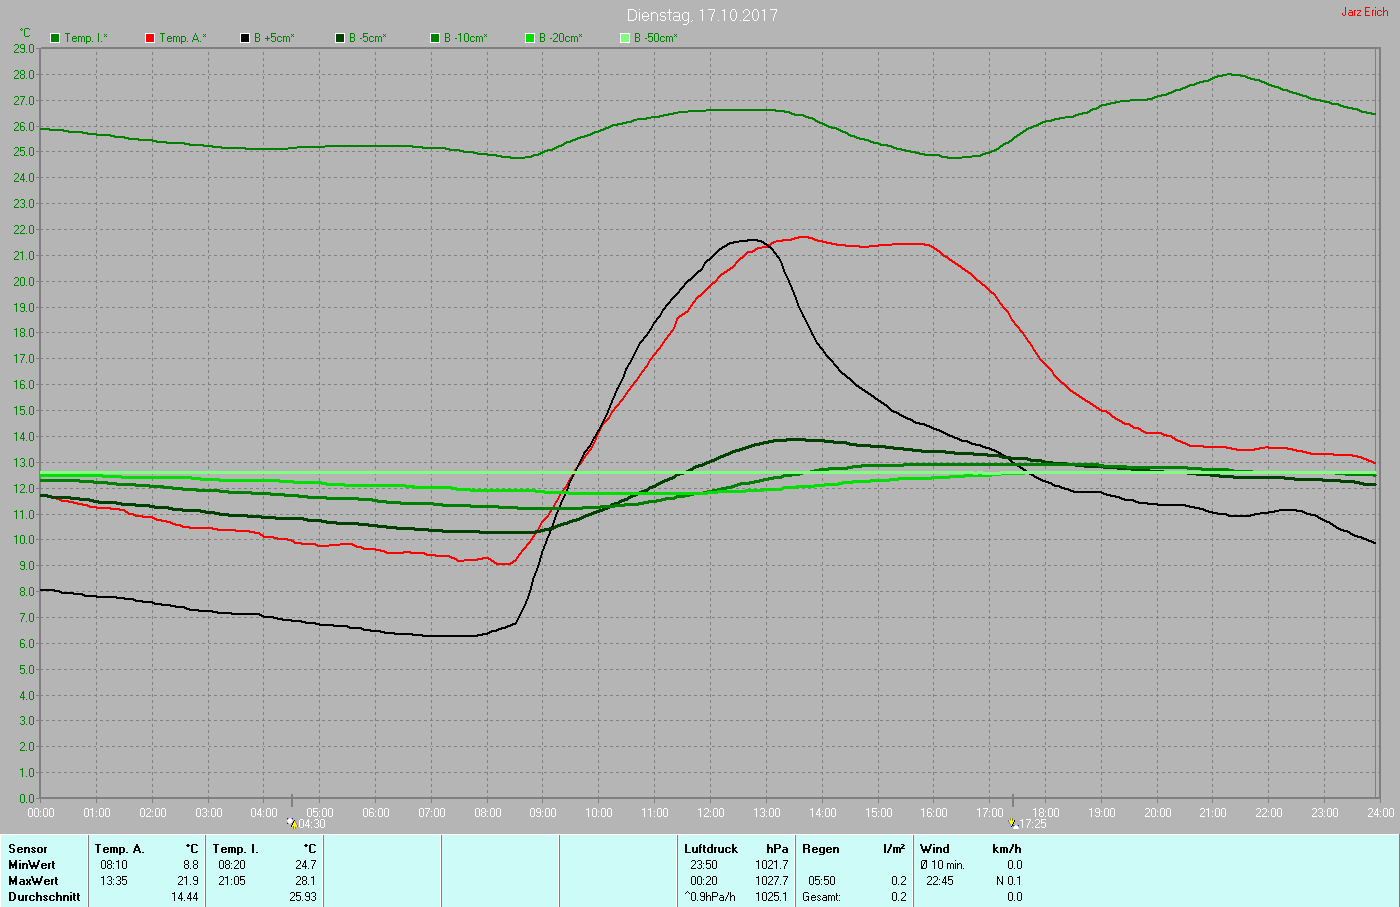
Task: Click the 'Wind' column header
Action: [935, 849]
